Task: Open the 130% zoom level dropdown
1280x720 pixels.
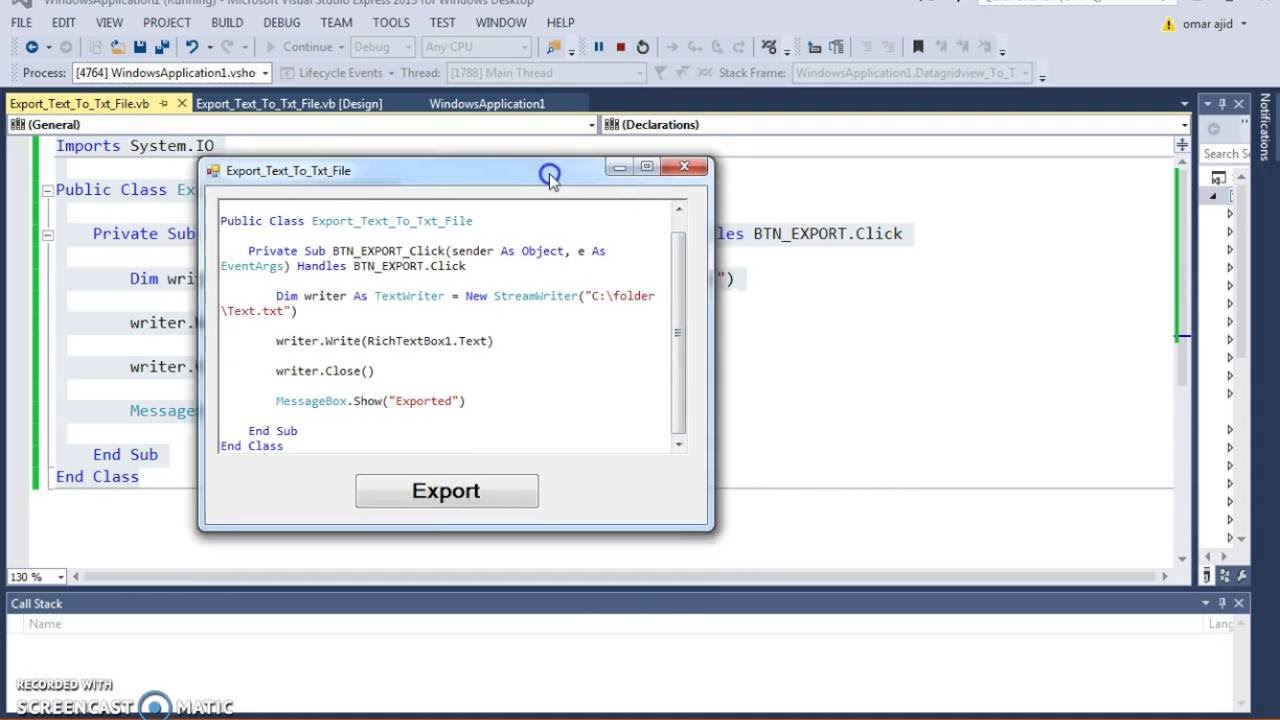Action: pos(61,577)
